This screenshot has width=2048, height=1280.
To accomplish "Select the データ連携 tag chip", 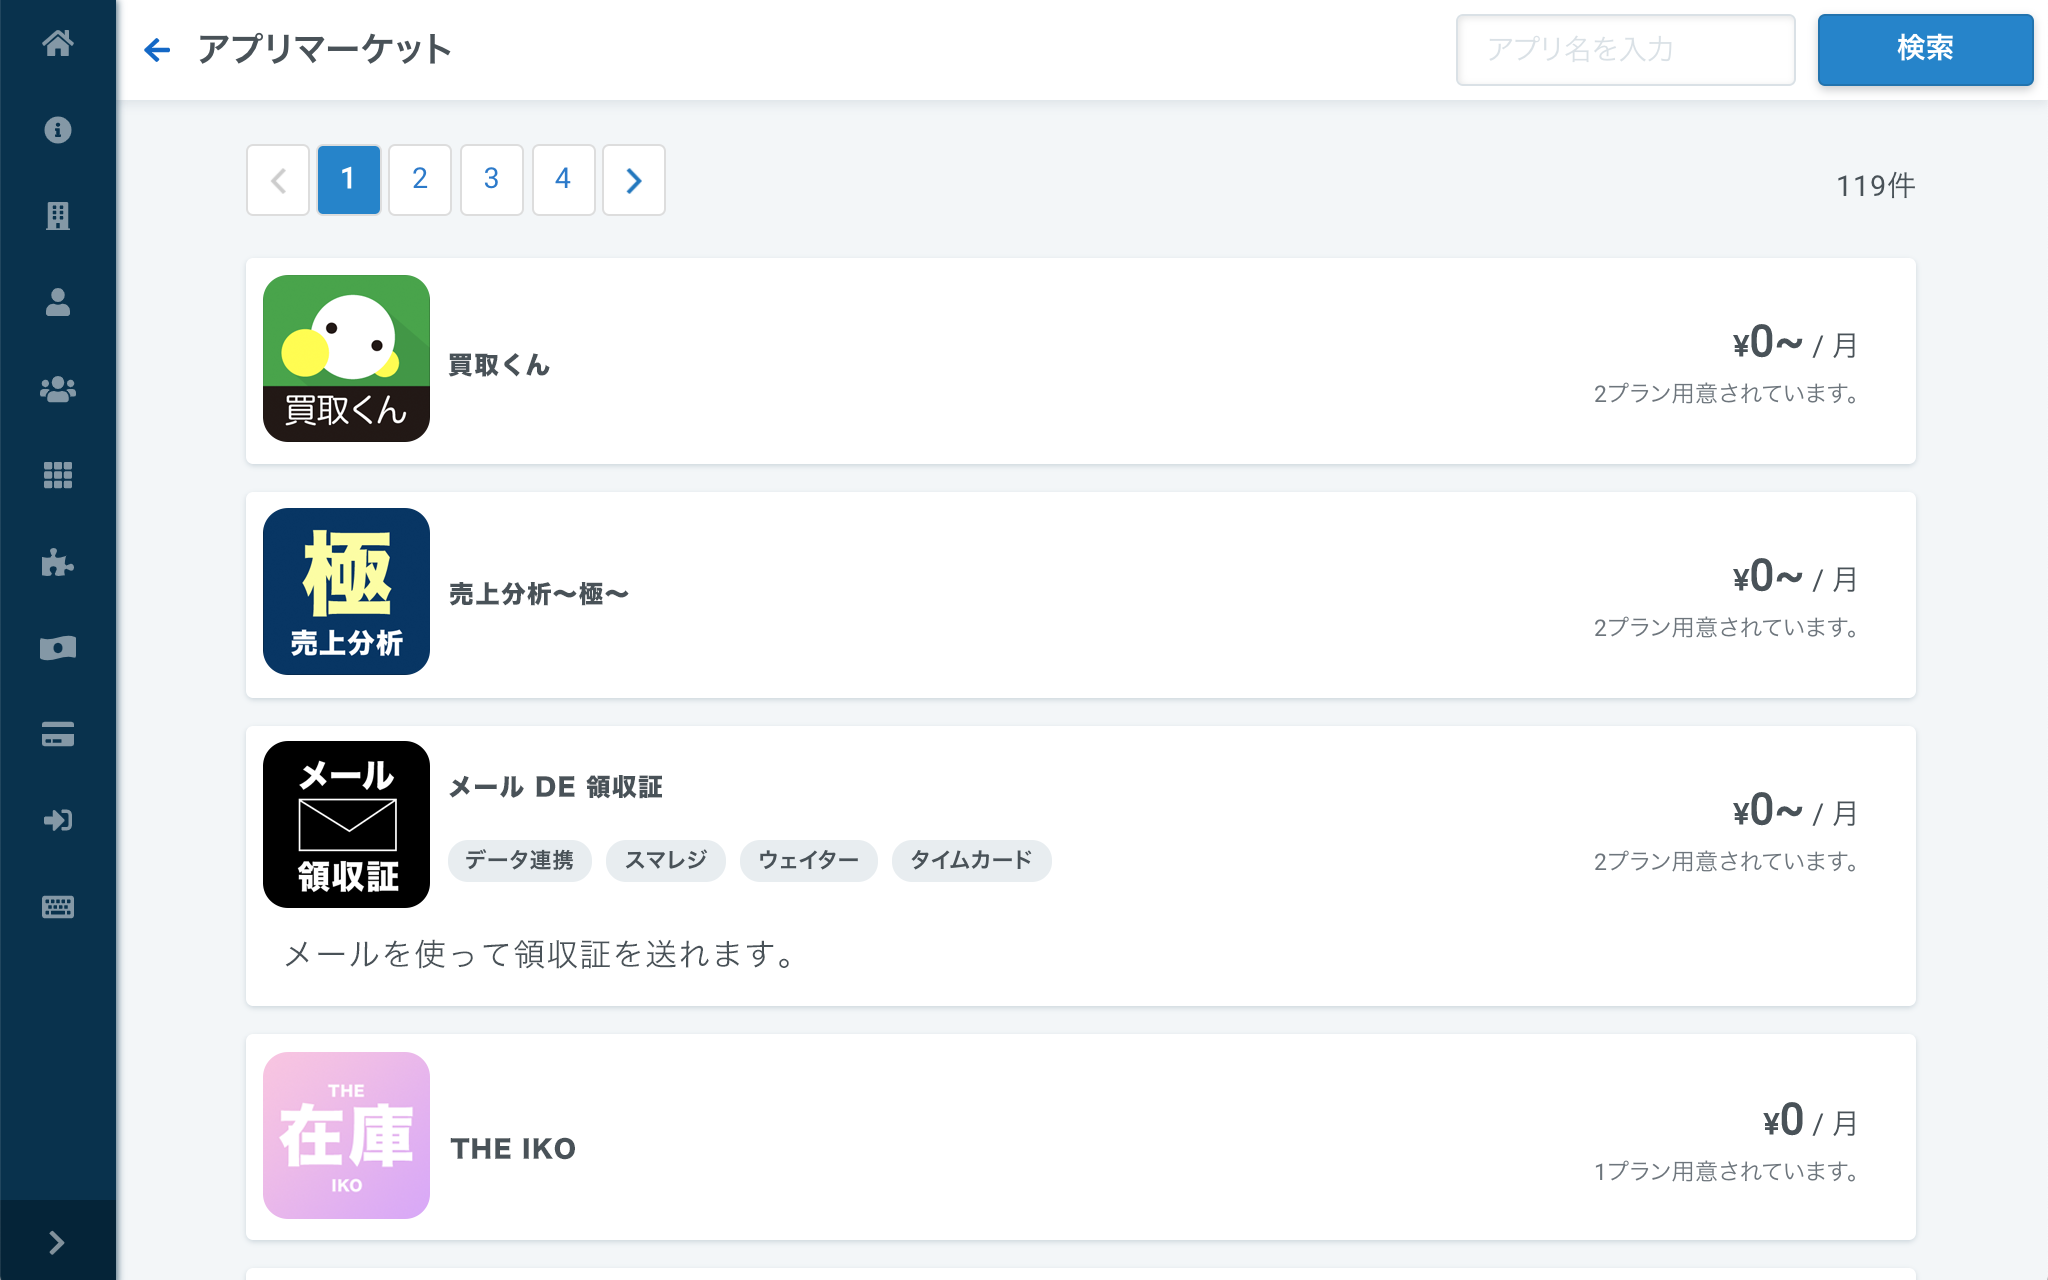I will point(520,861).
